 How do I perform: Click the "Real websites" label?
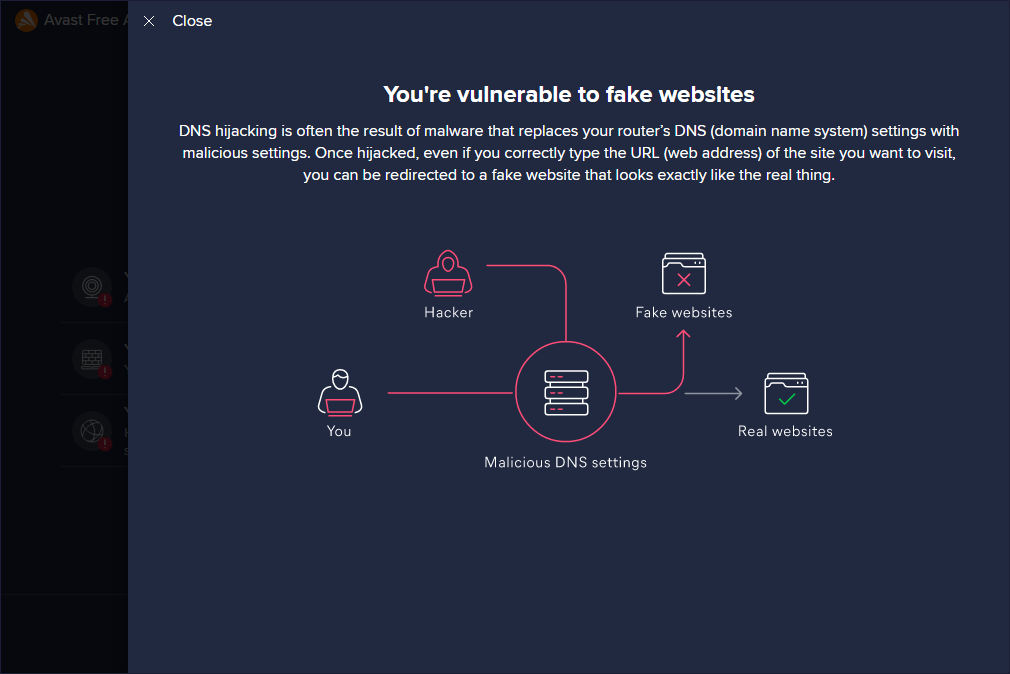[785, 431]
